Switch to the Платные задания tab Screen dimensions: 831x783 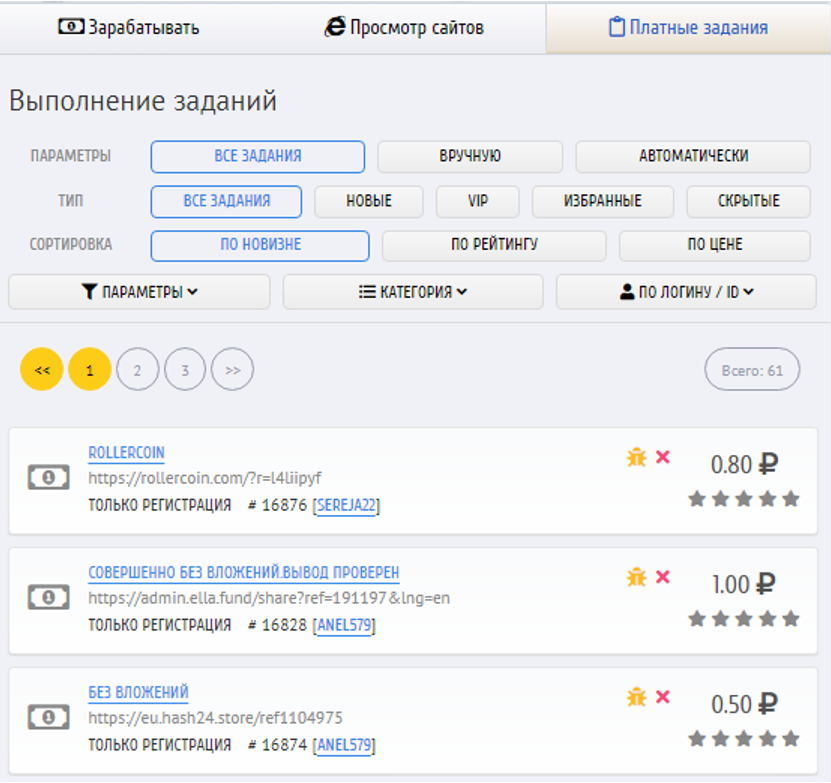[688, 28]
